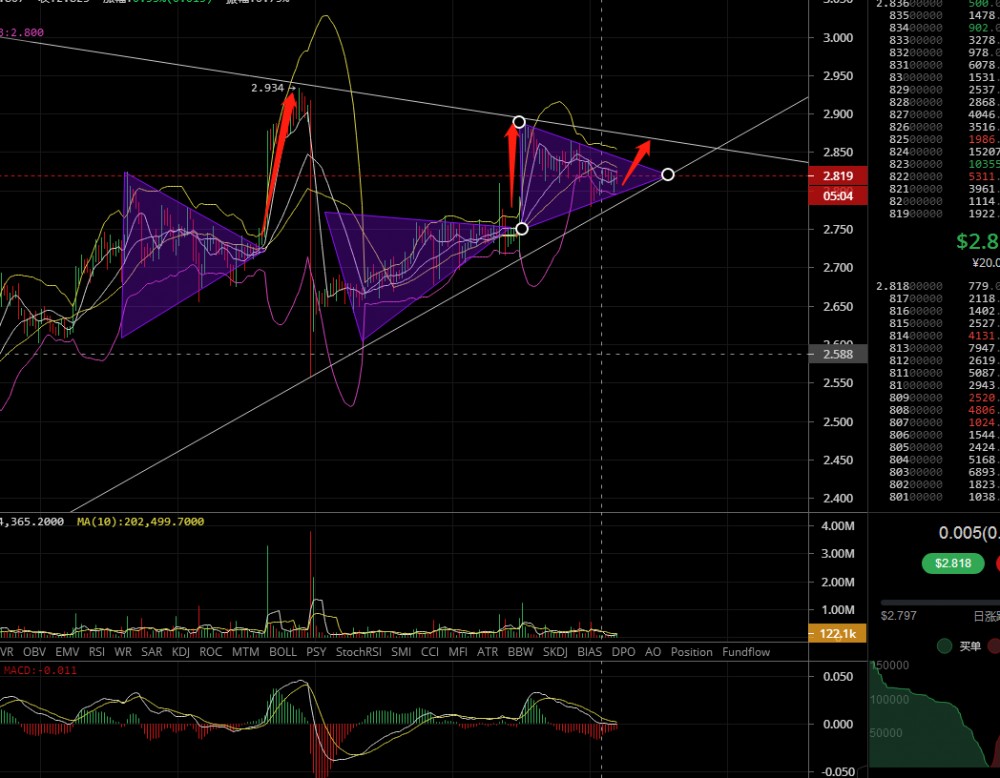Show the Fundflow panel

tap(746, 652)
